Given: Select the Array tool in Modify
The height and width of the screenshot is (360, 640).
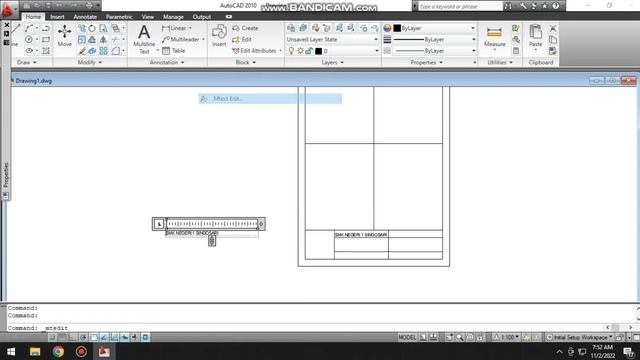Looking at the screenshot, I should click(x=103, y=51).
